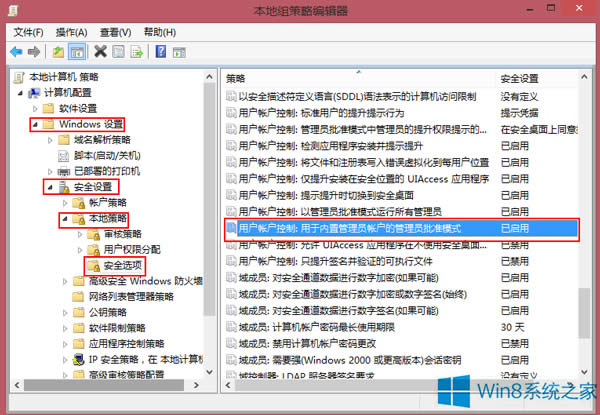Click the 帐户策略 folder icon
The width and height of the screenshot is (600, 415).
click(78, 203)
